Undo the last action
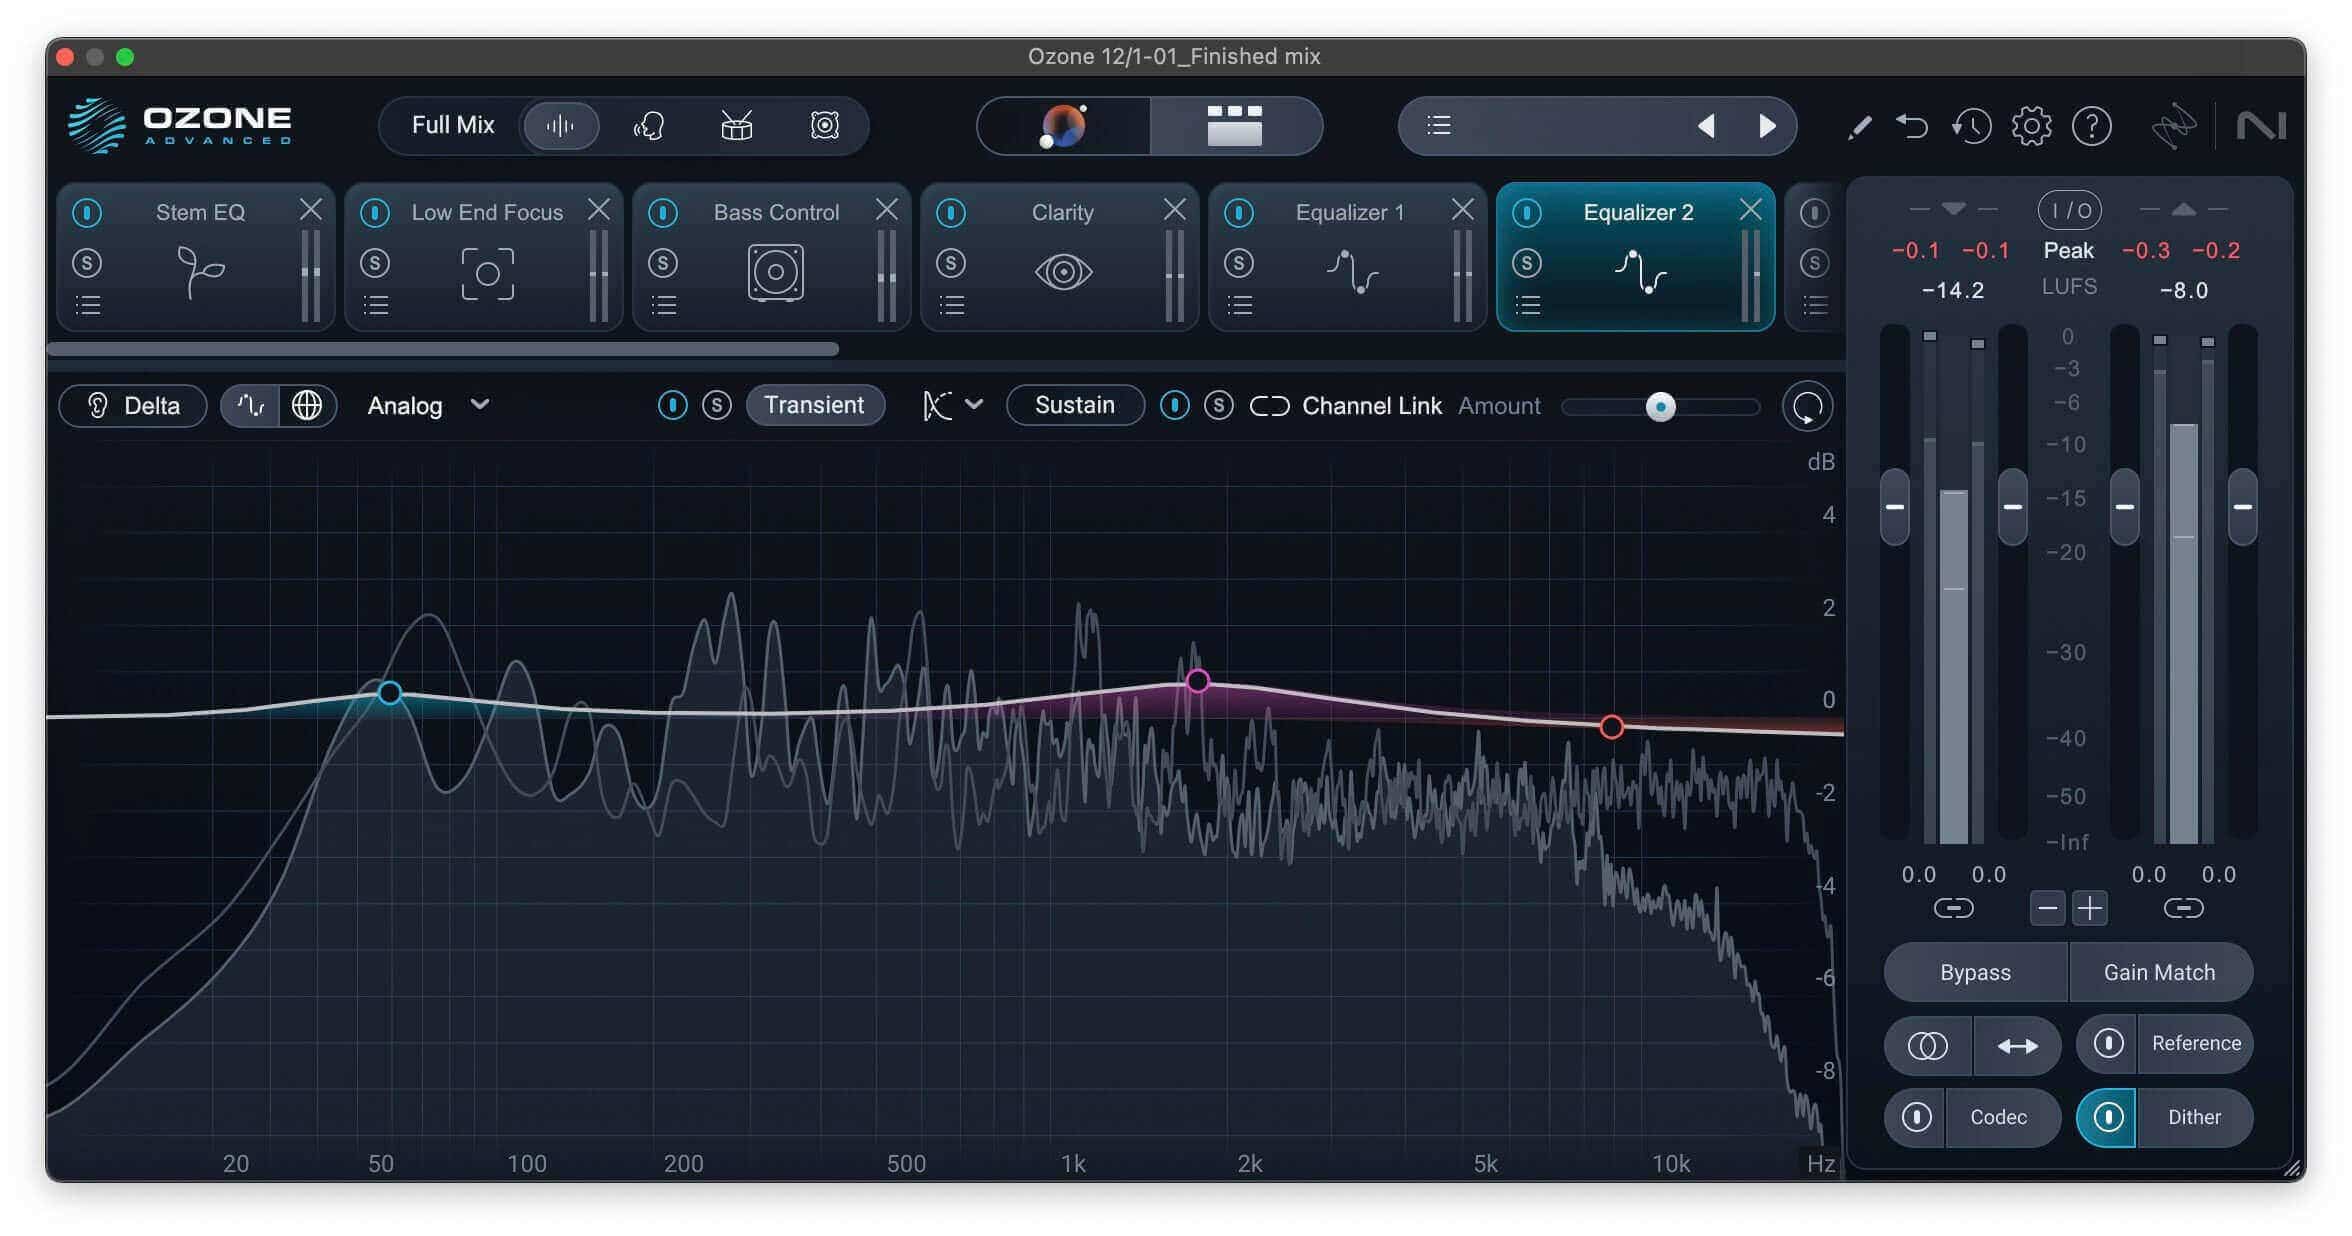This screenshot has width=2352, height=1236. 1912,126
